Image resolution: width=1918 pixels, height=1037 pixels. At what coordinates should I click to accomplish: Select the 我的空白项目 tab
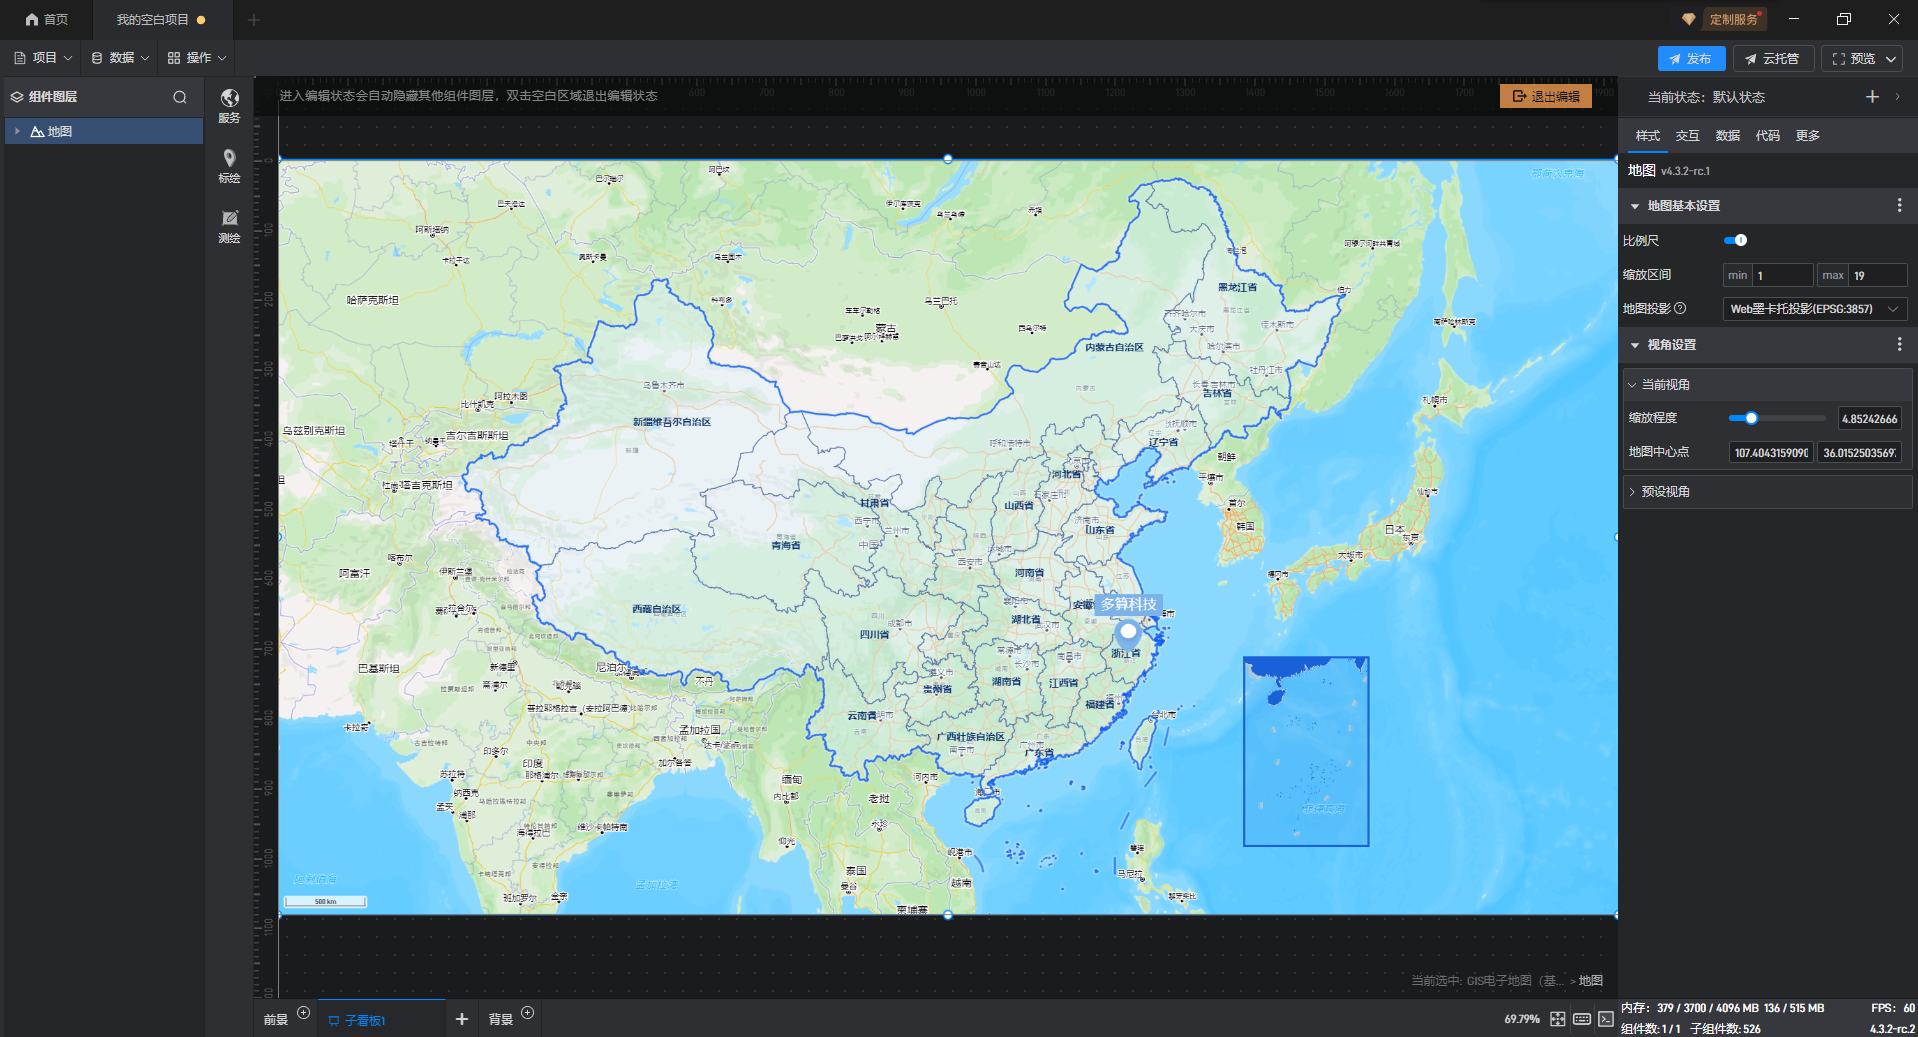click(161, 19)
